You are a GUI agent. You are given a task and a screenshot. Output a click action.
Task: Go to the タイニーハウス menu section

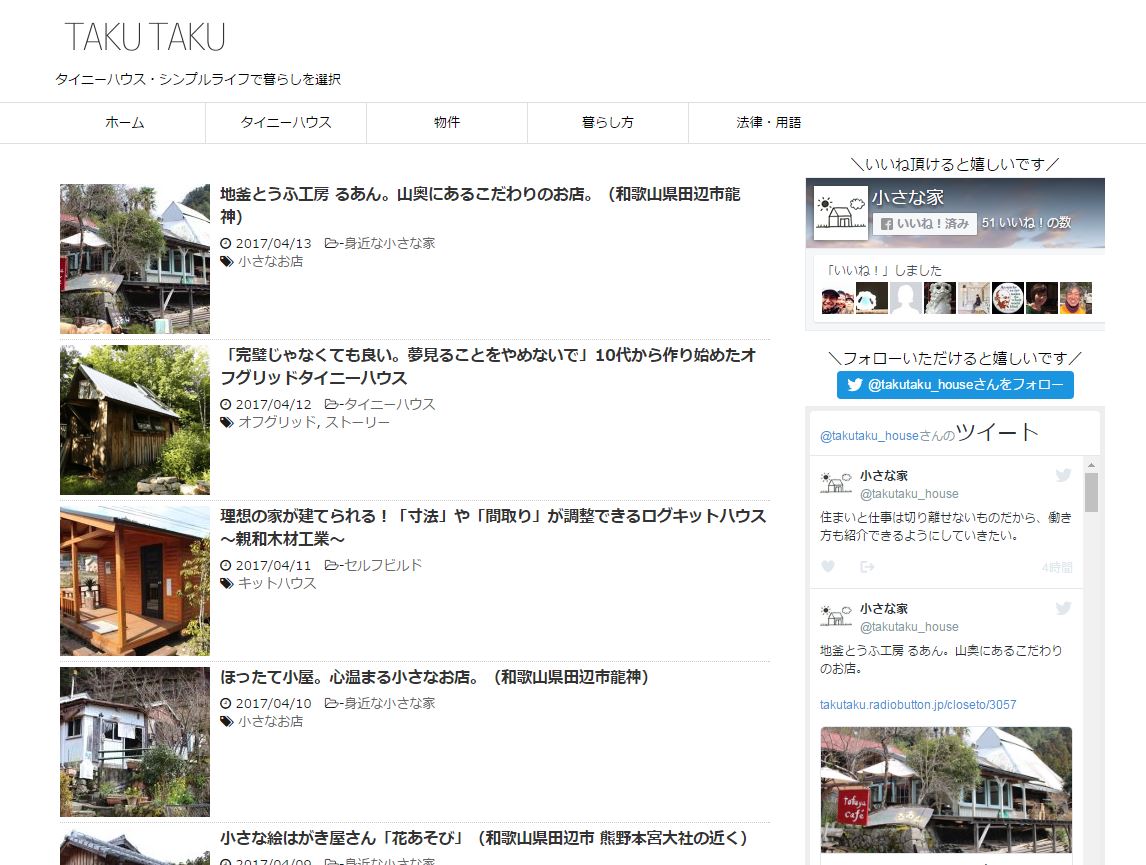coord(286,123)
